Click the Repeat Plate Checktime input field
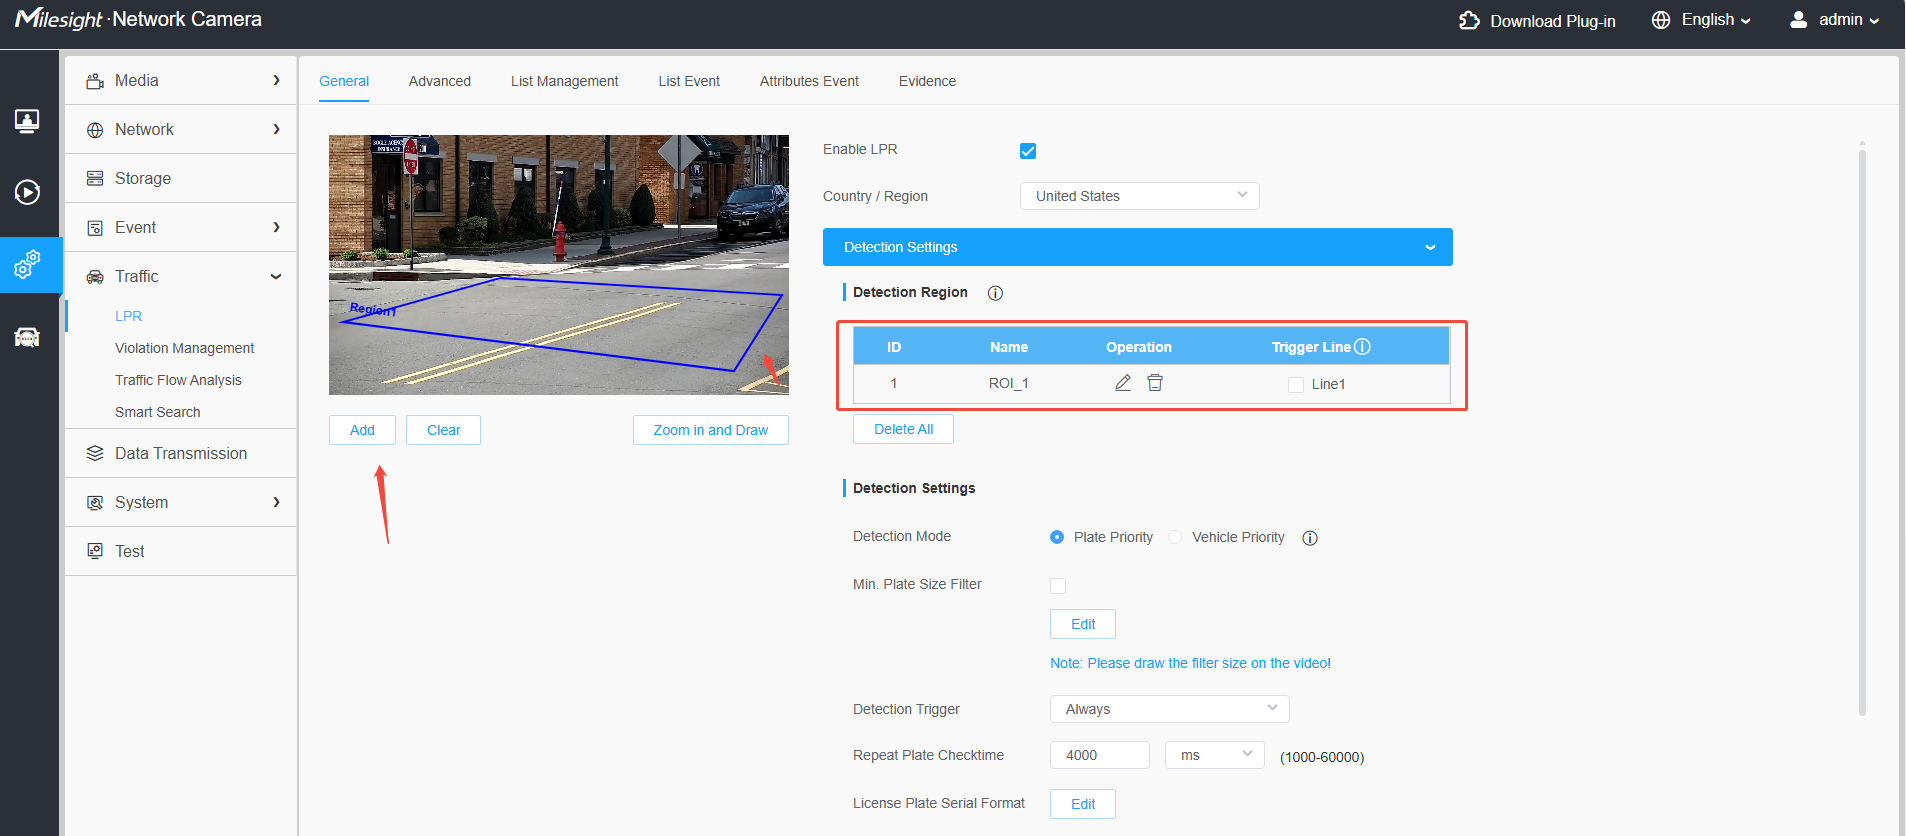 (1099, 755)
